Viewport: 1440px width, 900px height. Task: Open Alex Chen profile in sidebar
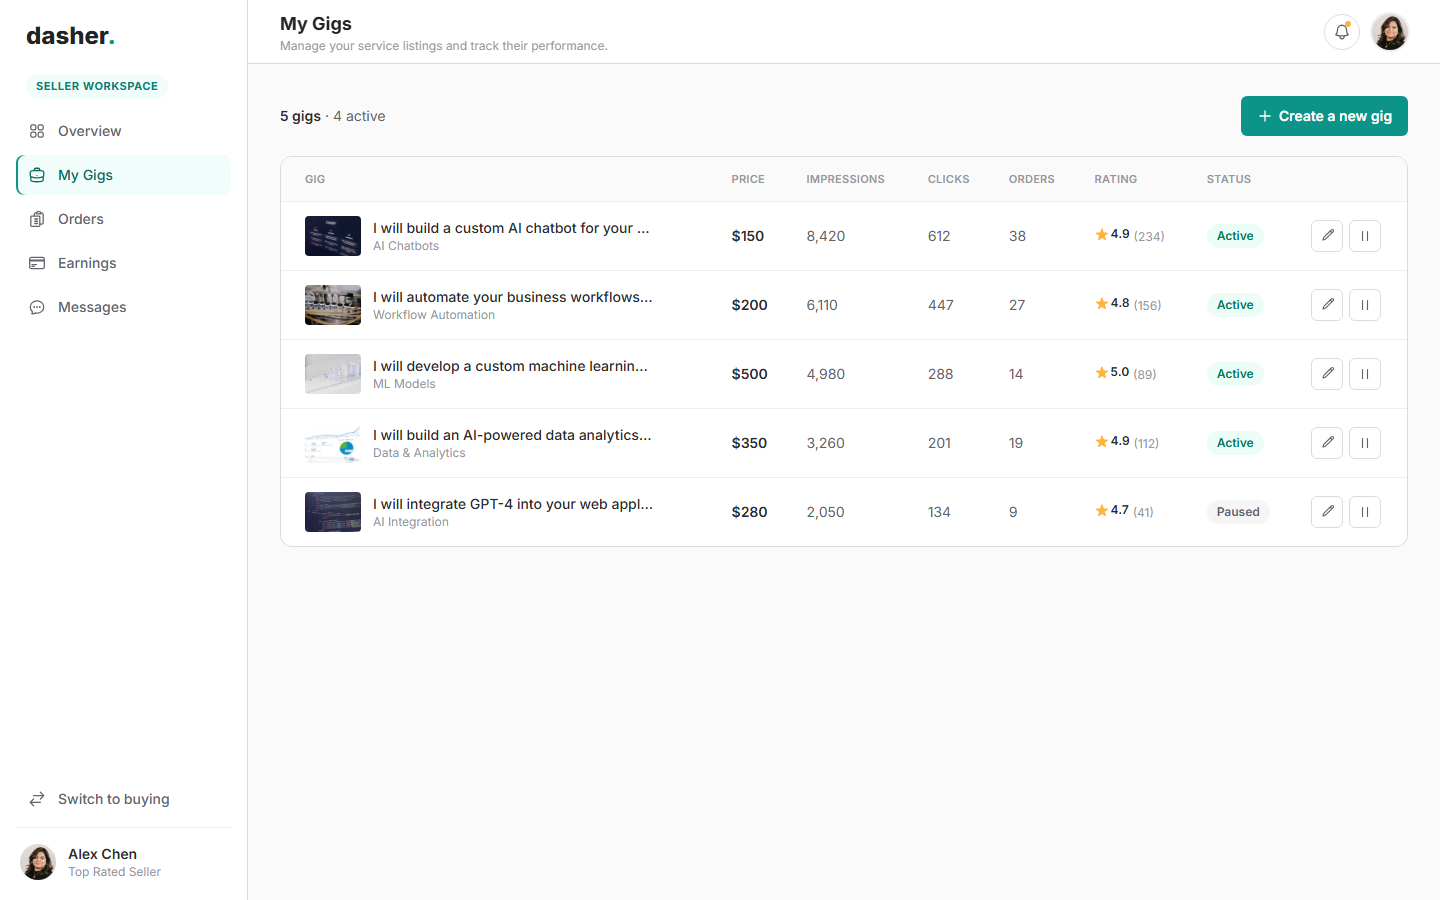click(x=124, y=862)
